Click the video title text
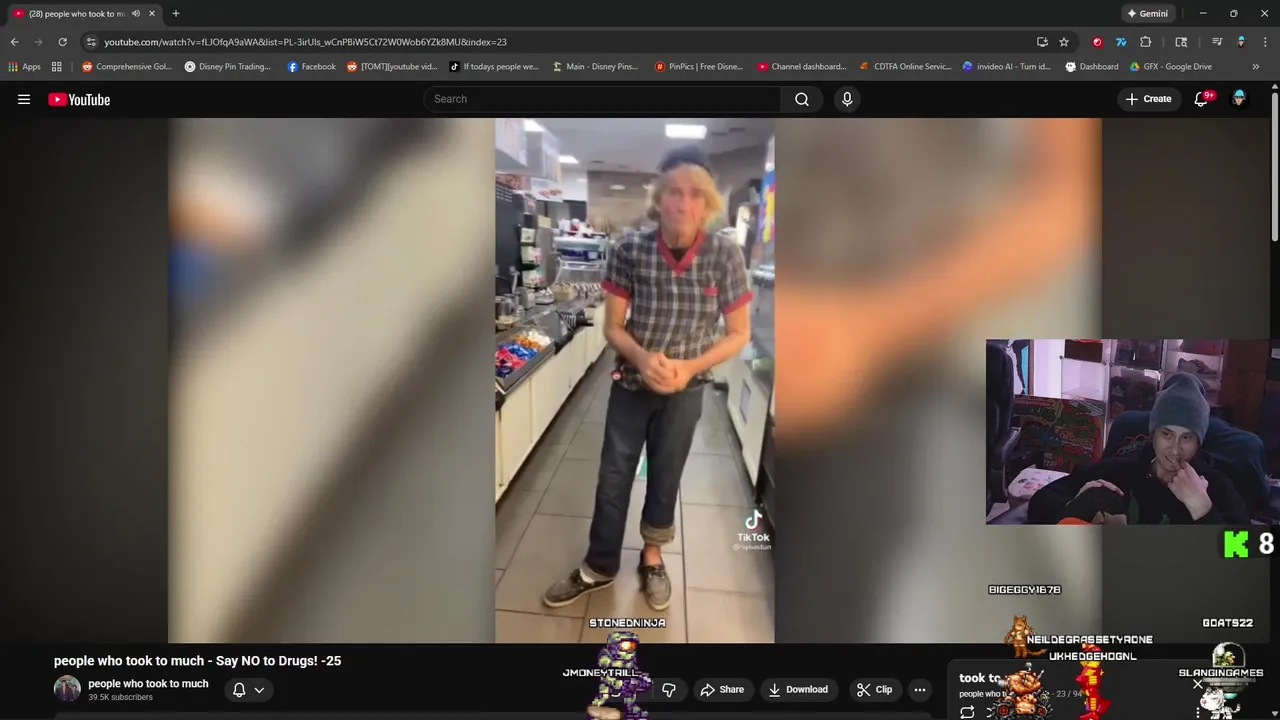The width and height of the screenshot is (1280, 720). point(197,661)
